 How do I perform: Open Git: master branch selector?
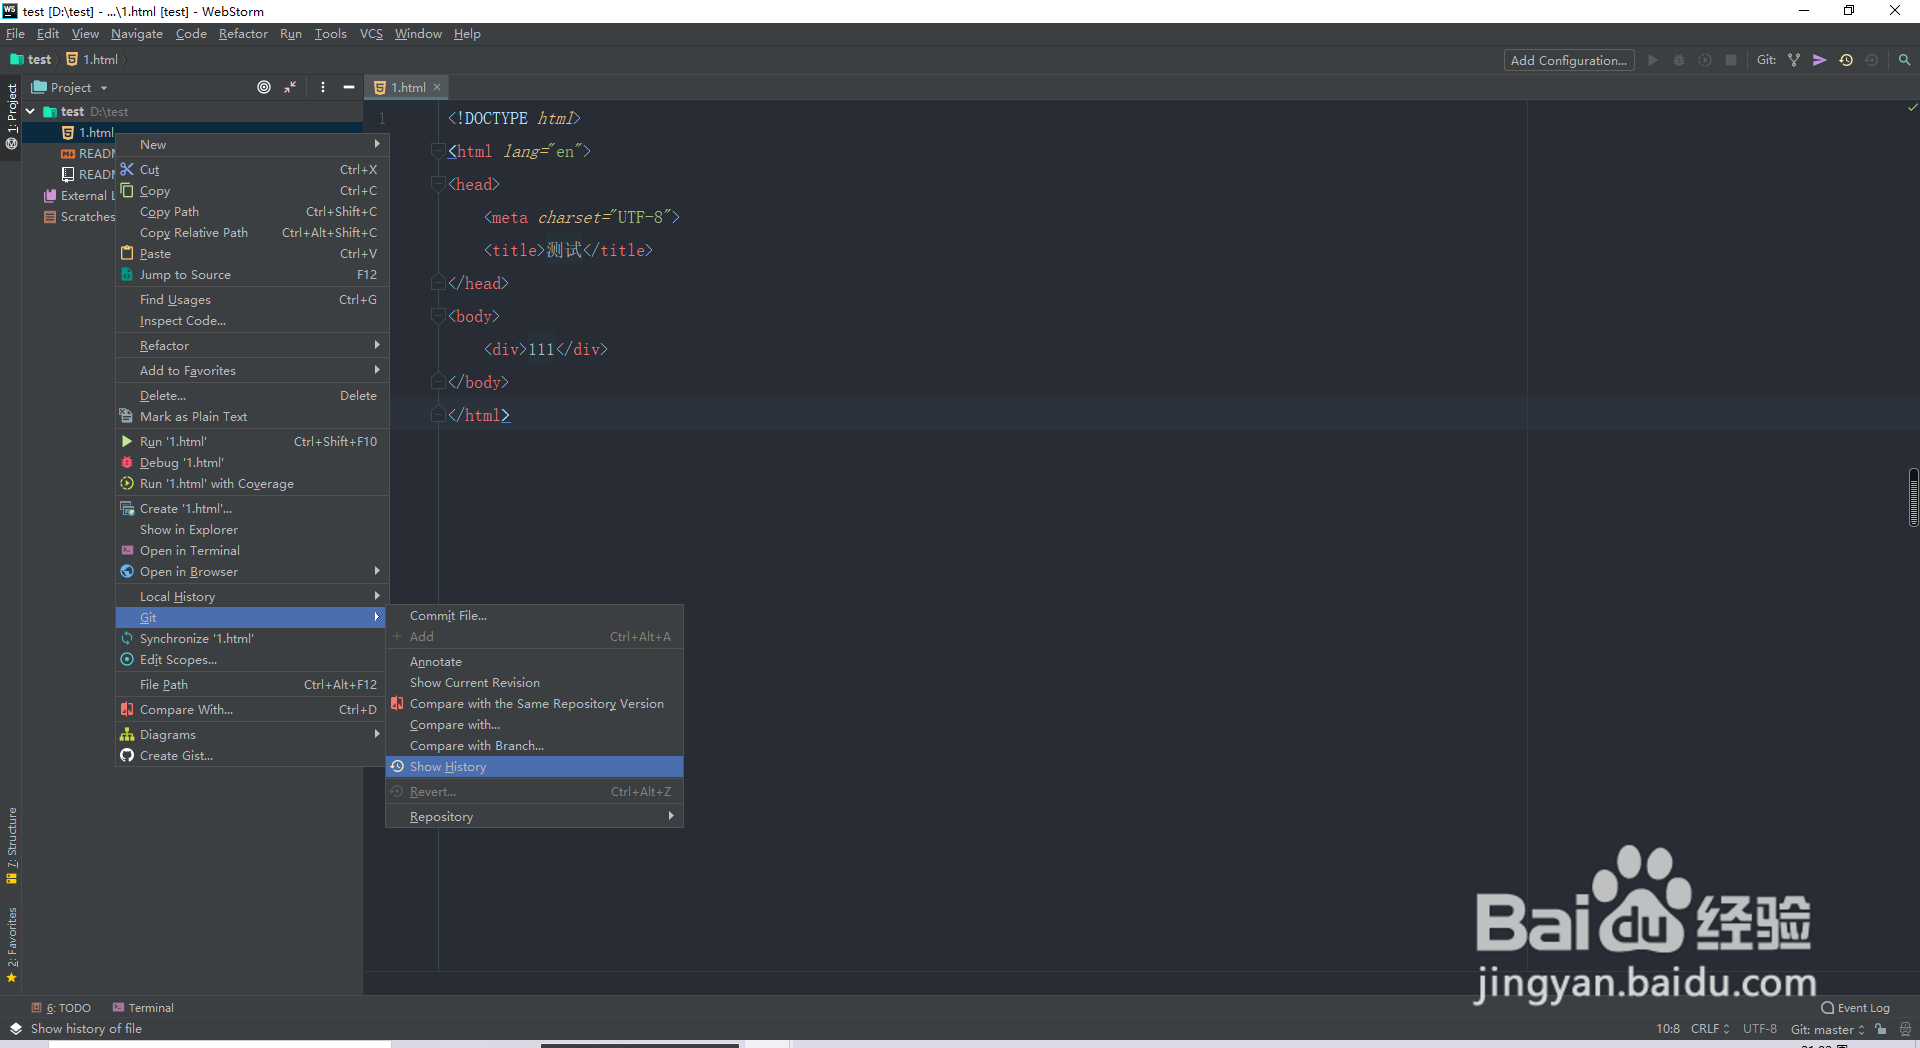click(1827, 1029)
